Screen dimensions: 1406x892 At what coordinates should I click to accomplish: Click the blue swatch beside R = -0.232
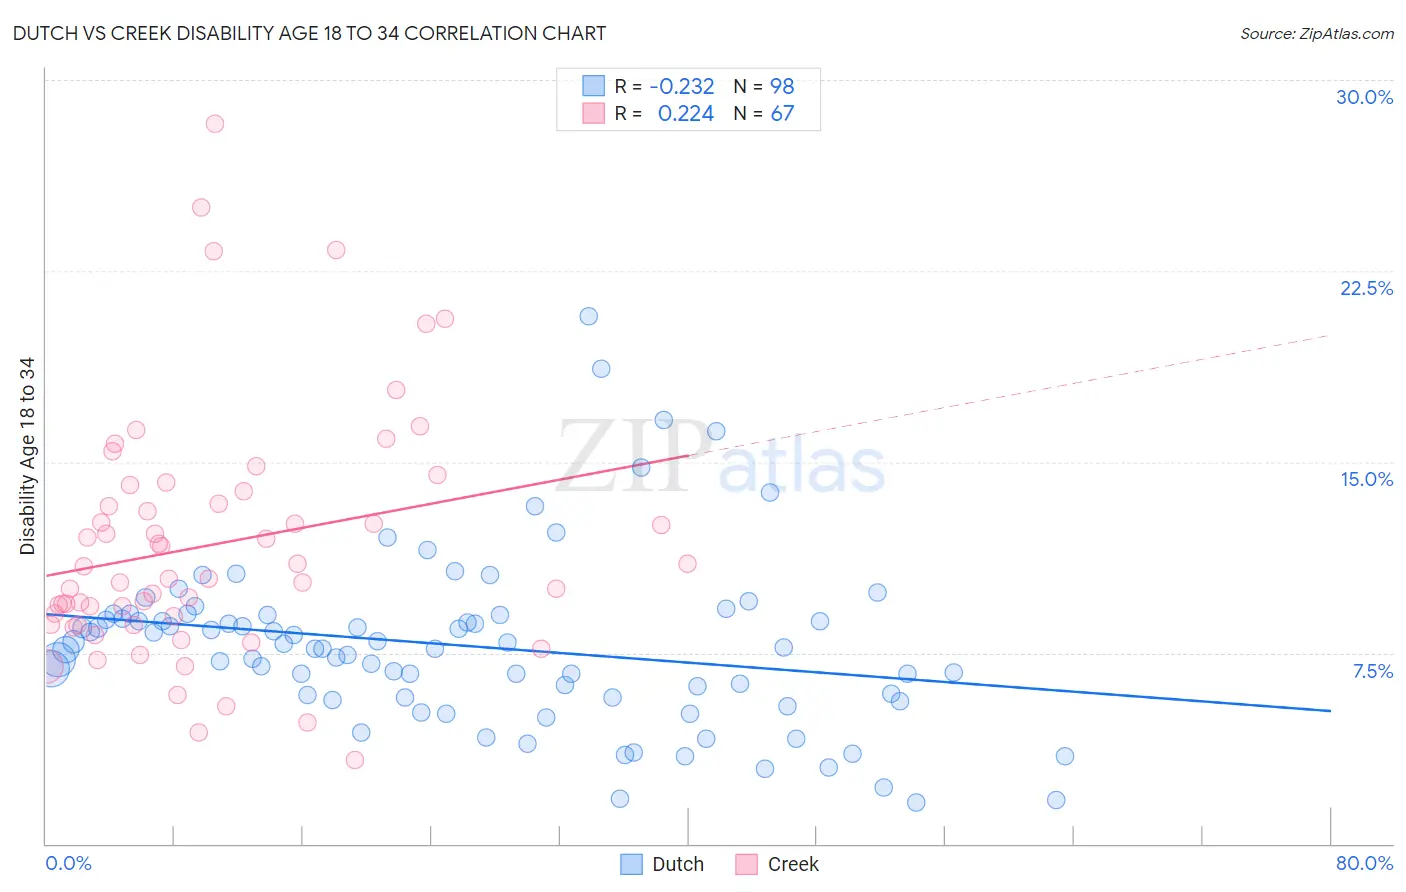point(593,86)
